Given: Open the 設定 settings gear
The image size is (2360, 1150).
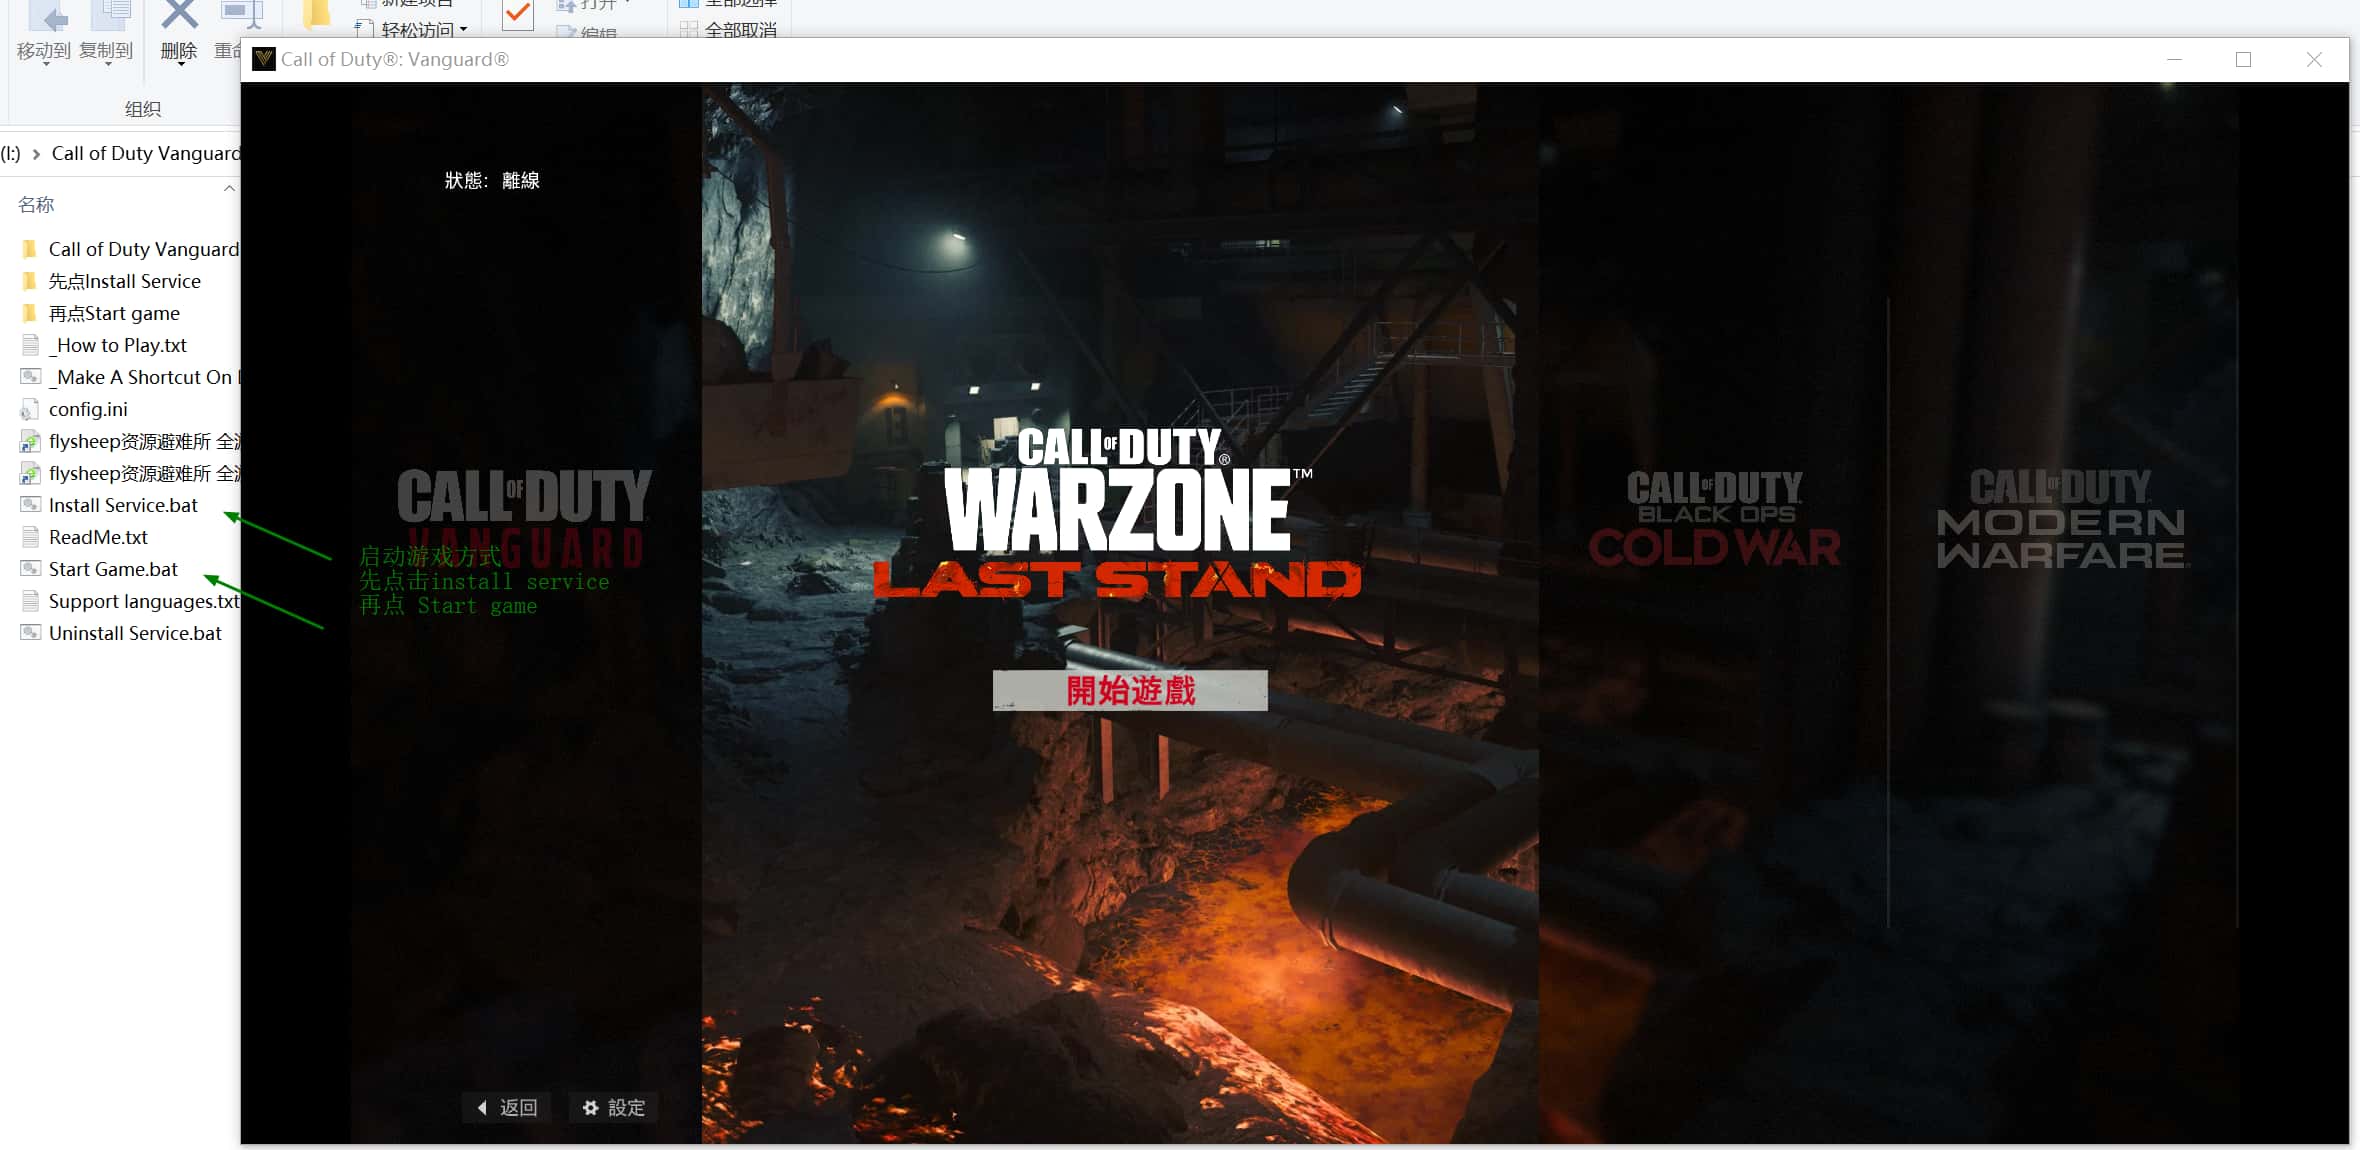Looking at the screenshot, I should (x=614, y=1107).
